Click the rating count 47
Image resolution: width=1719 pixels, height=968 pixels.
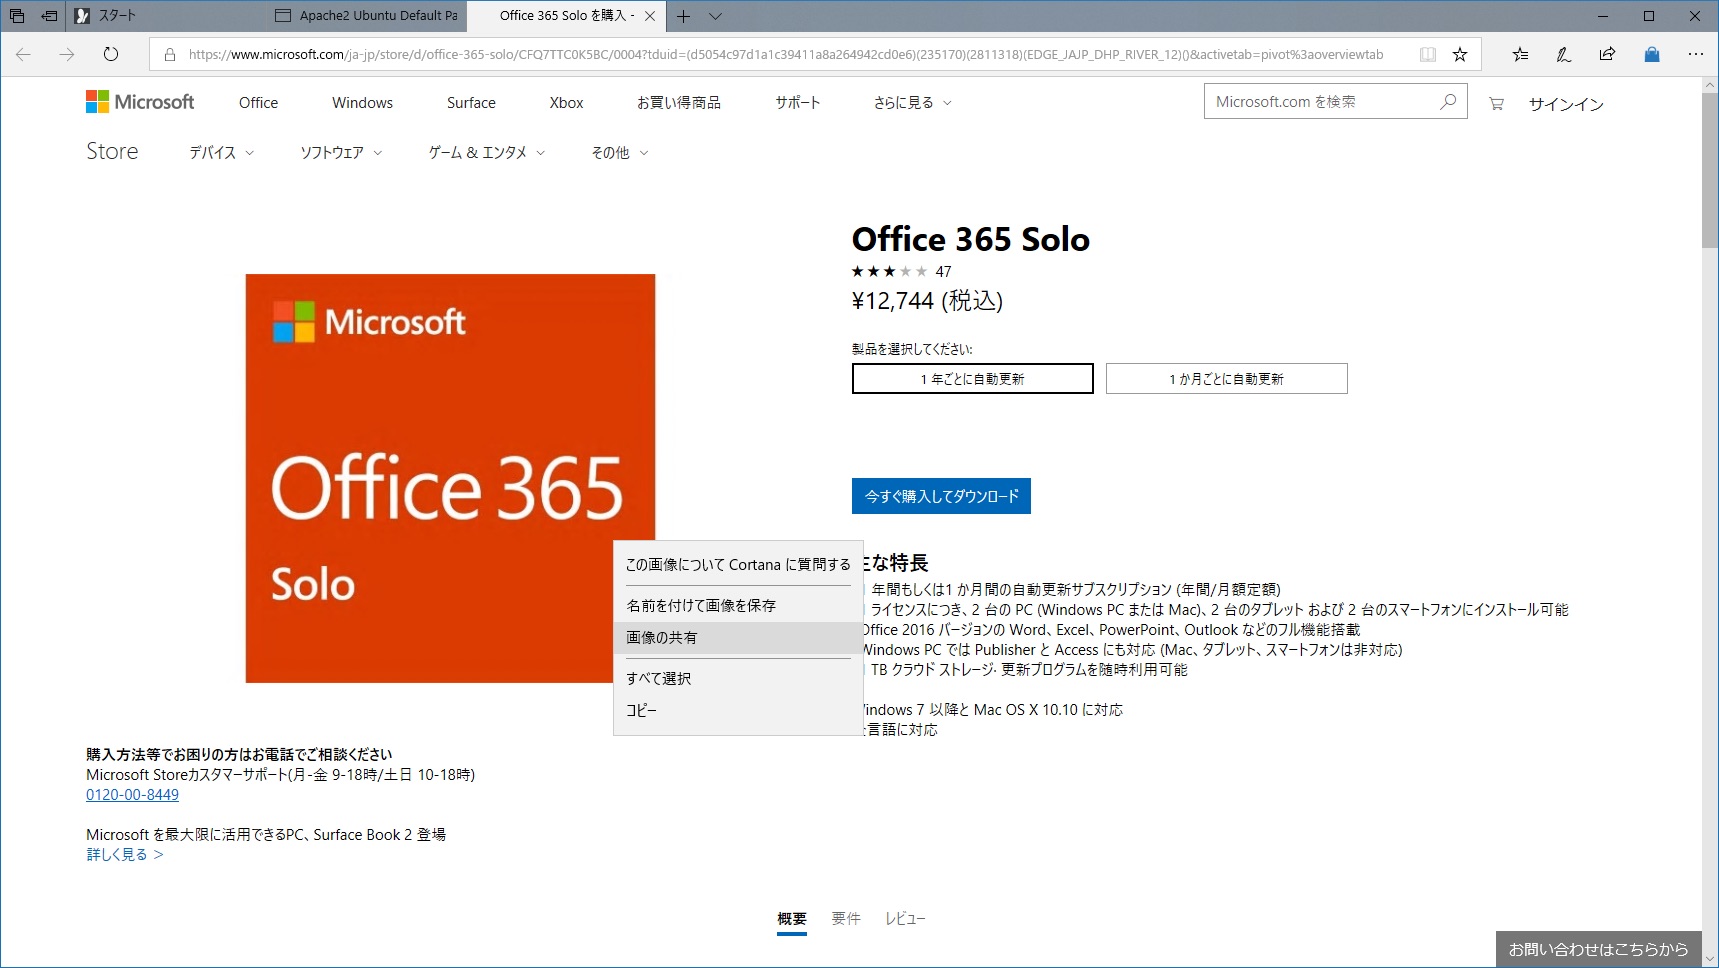click(943, 272)
